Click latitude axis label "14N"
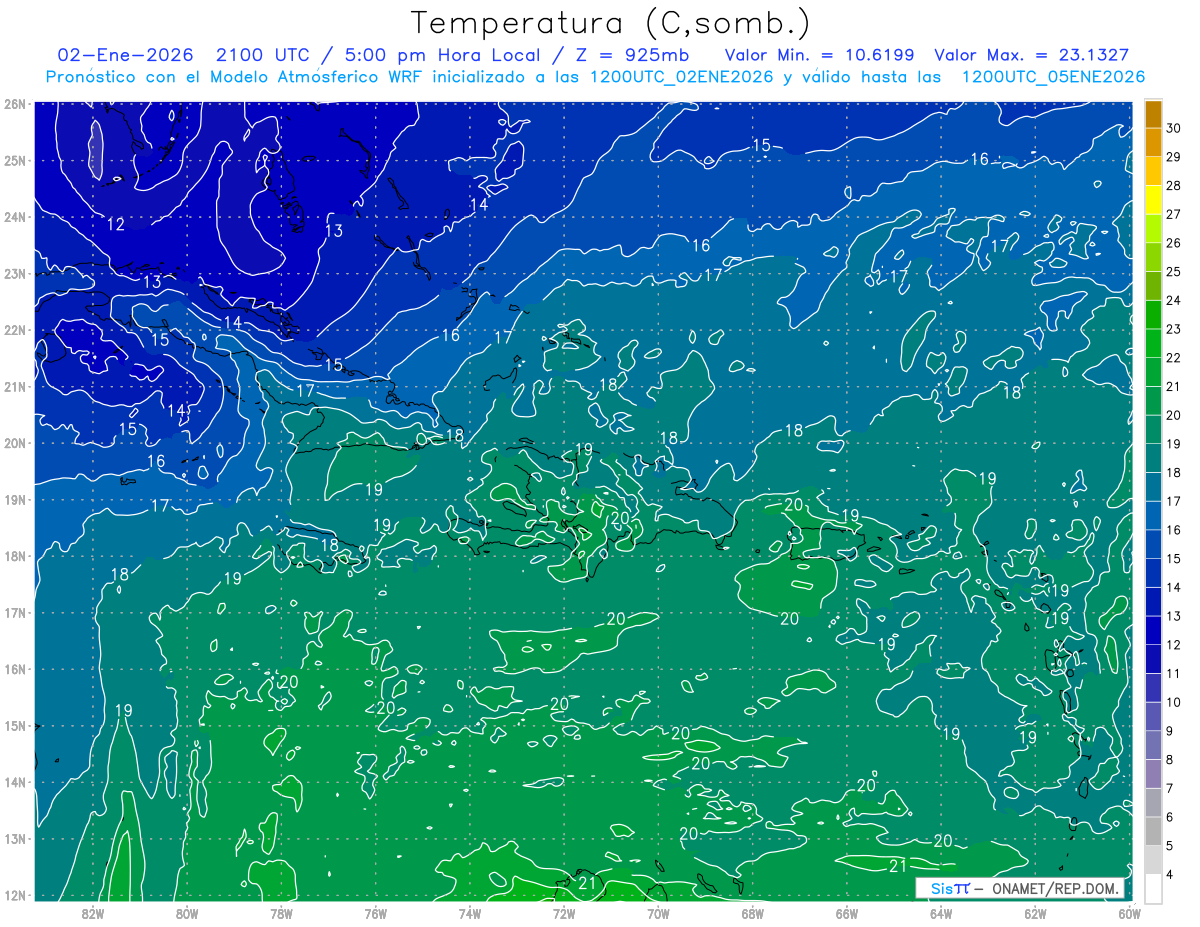This screenshot has height=927, width=1200. pos(14,782)
